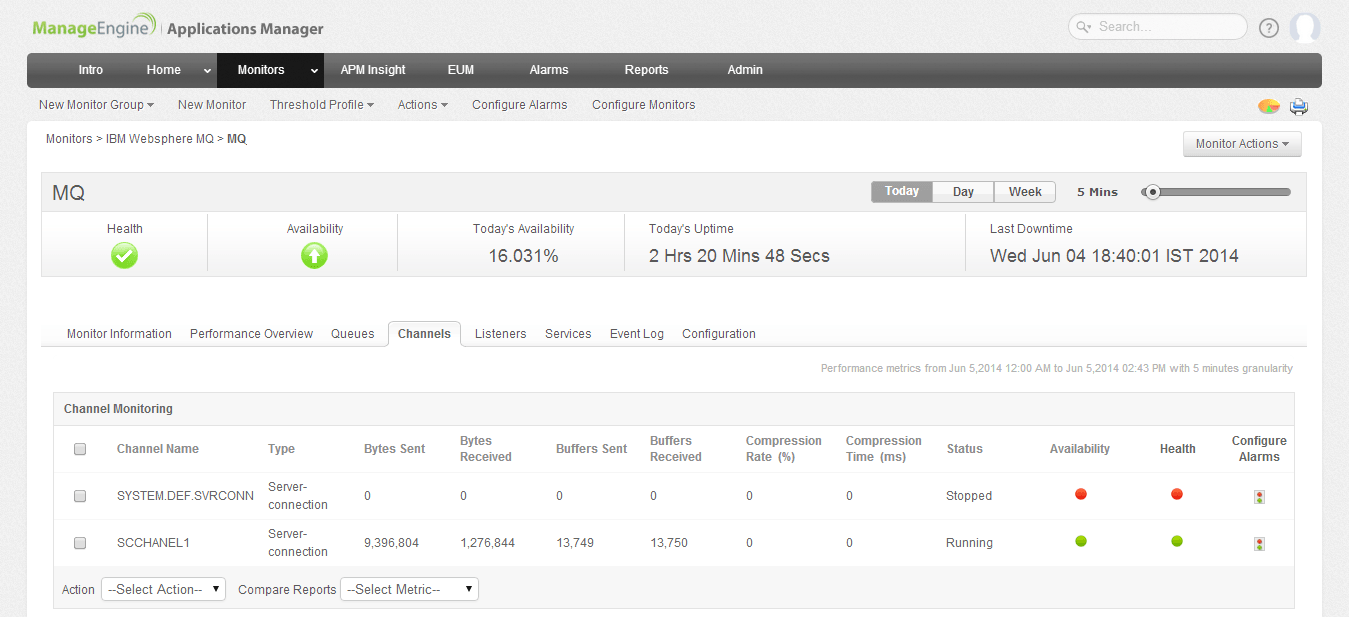Check the SCCHANEL1 row checkbox
1349x617 pixels.
point(80,543)
